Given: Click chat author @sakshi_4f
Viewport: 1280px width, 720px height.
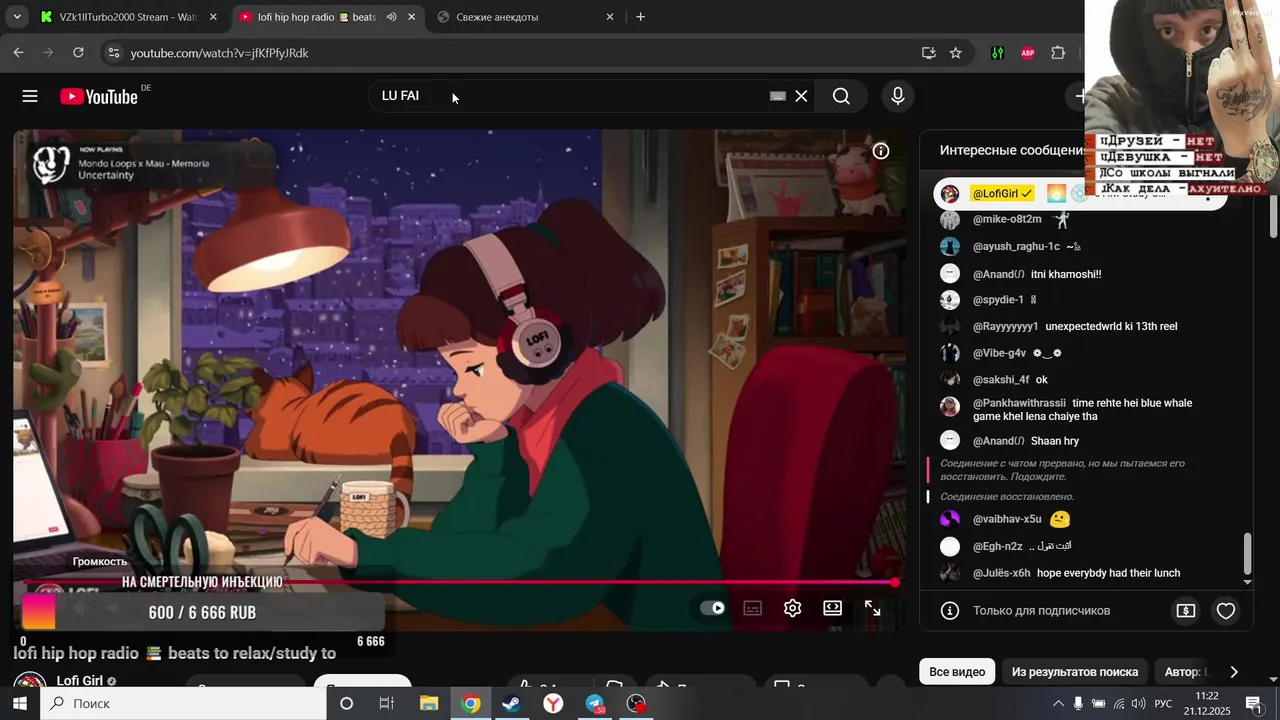Looking at the screenshot, I should [1001, 380].
